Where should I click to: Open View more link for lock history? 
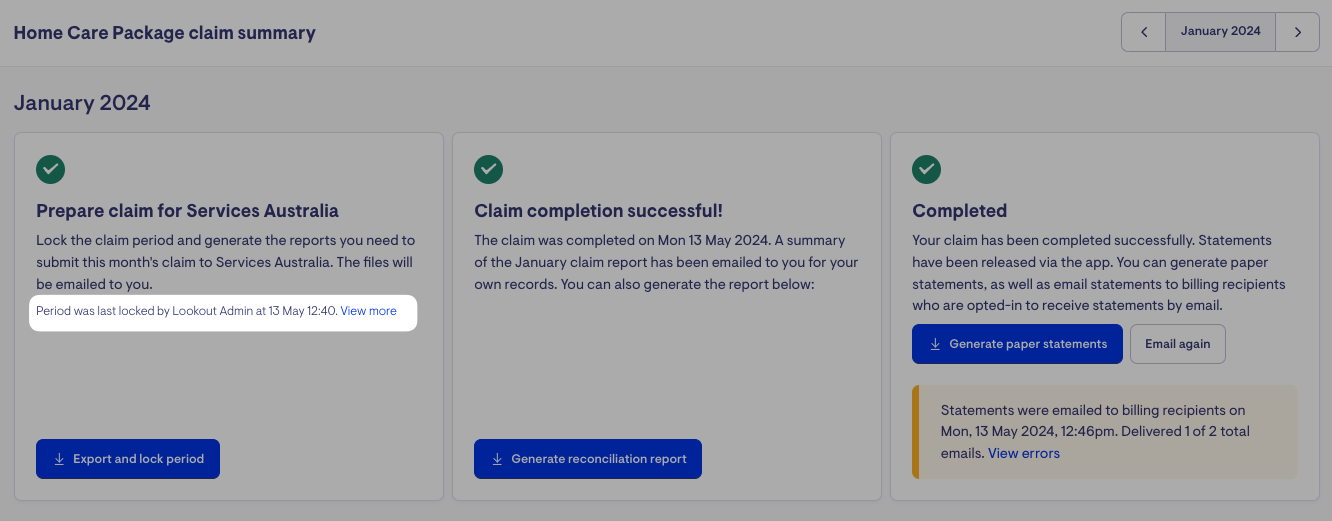tap(368, 311)
